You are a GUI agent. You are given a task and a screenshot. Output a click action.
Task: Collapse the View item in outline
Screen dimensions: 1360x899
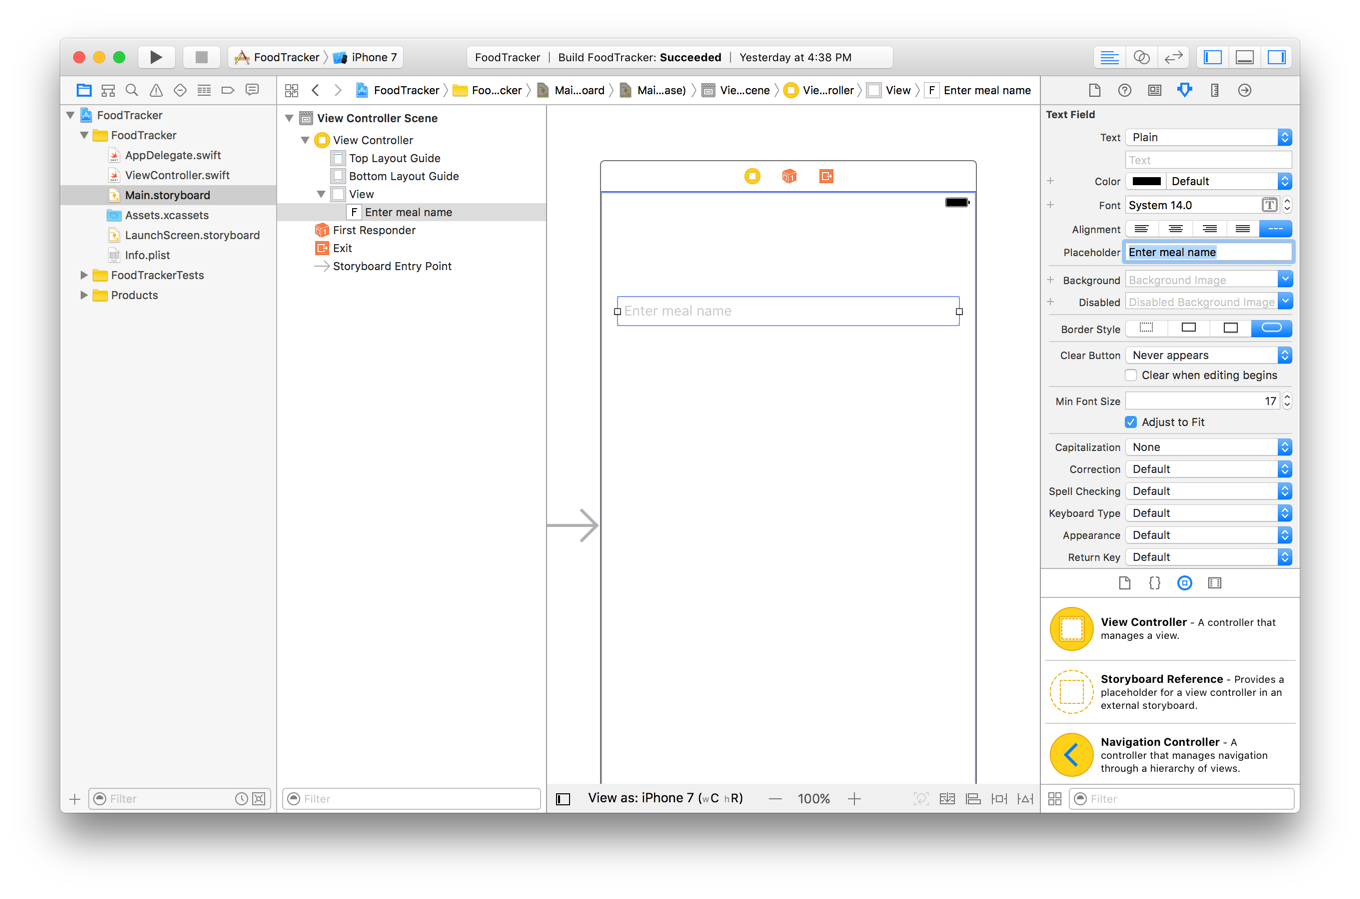point(321,194)
